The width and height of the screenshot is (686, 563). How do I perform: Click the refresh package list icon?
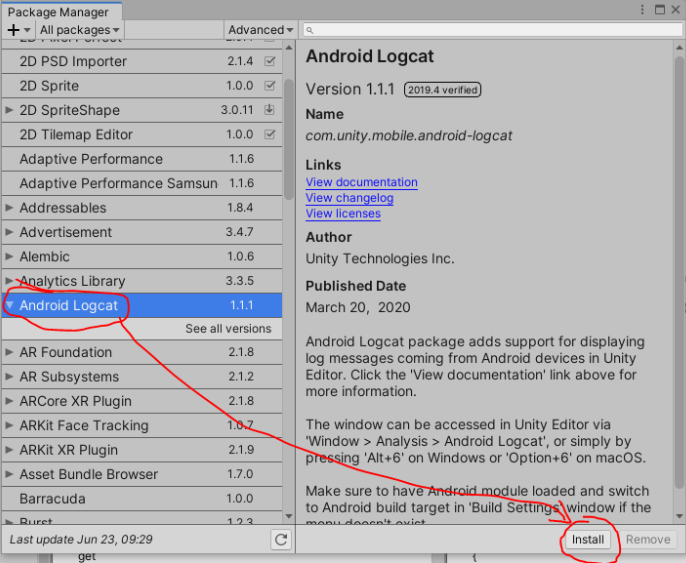[x=281, y=539]
